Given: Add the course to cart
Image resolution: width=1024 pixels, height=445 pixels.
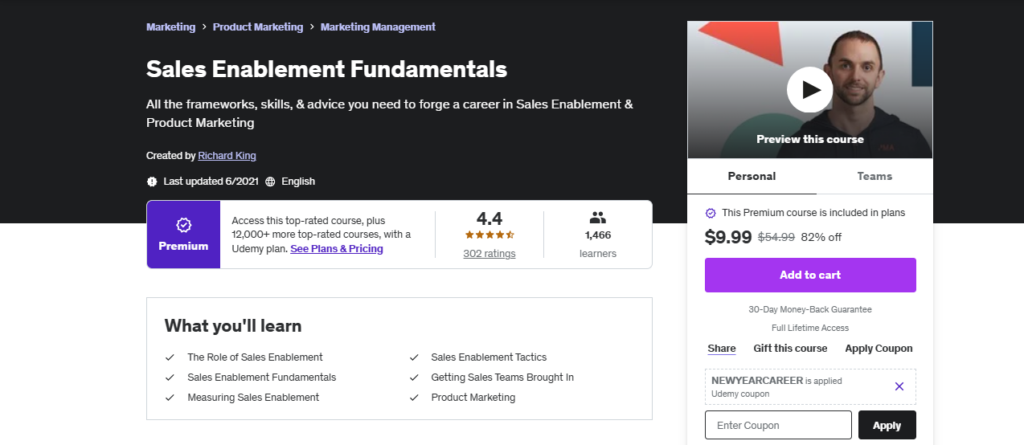Looking at the screenshot, I should point(810,275).
